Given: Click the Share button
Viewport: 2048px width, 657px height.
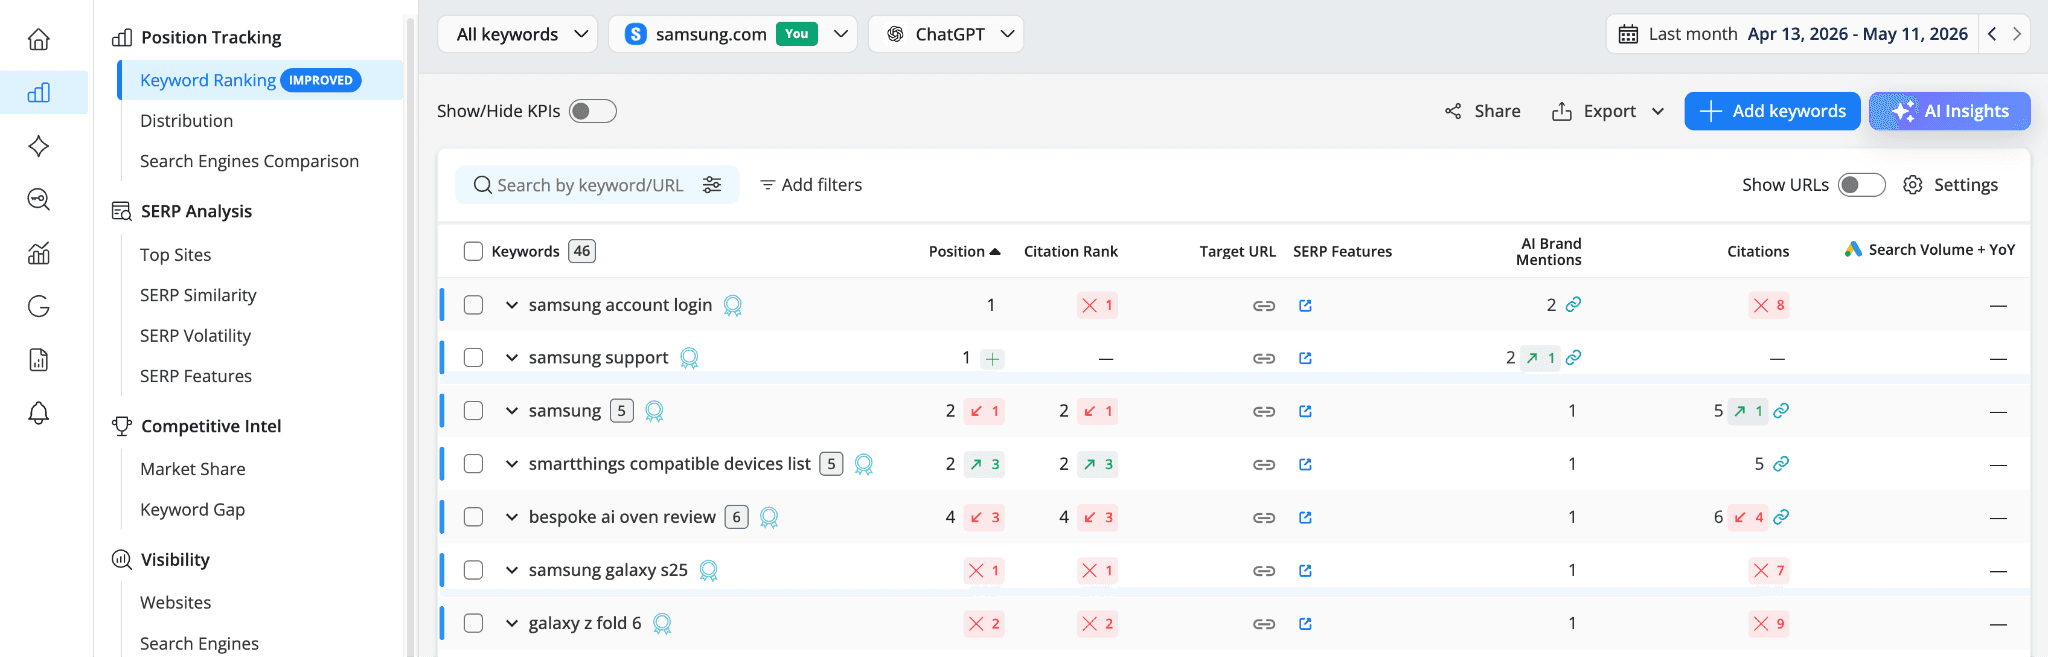Looking at the screenshot, I should point(1483,111).
